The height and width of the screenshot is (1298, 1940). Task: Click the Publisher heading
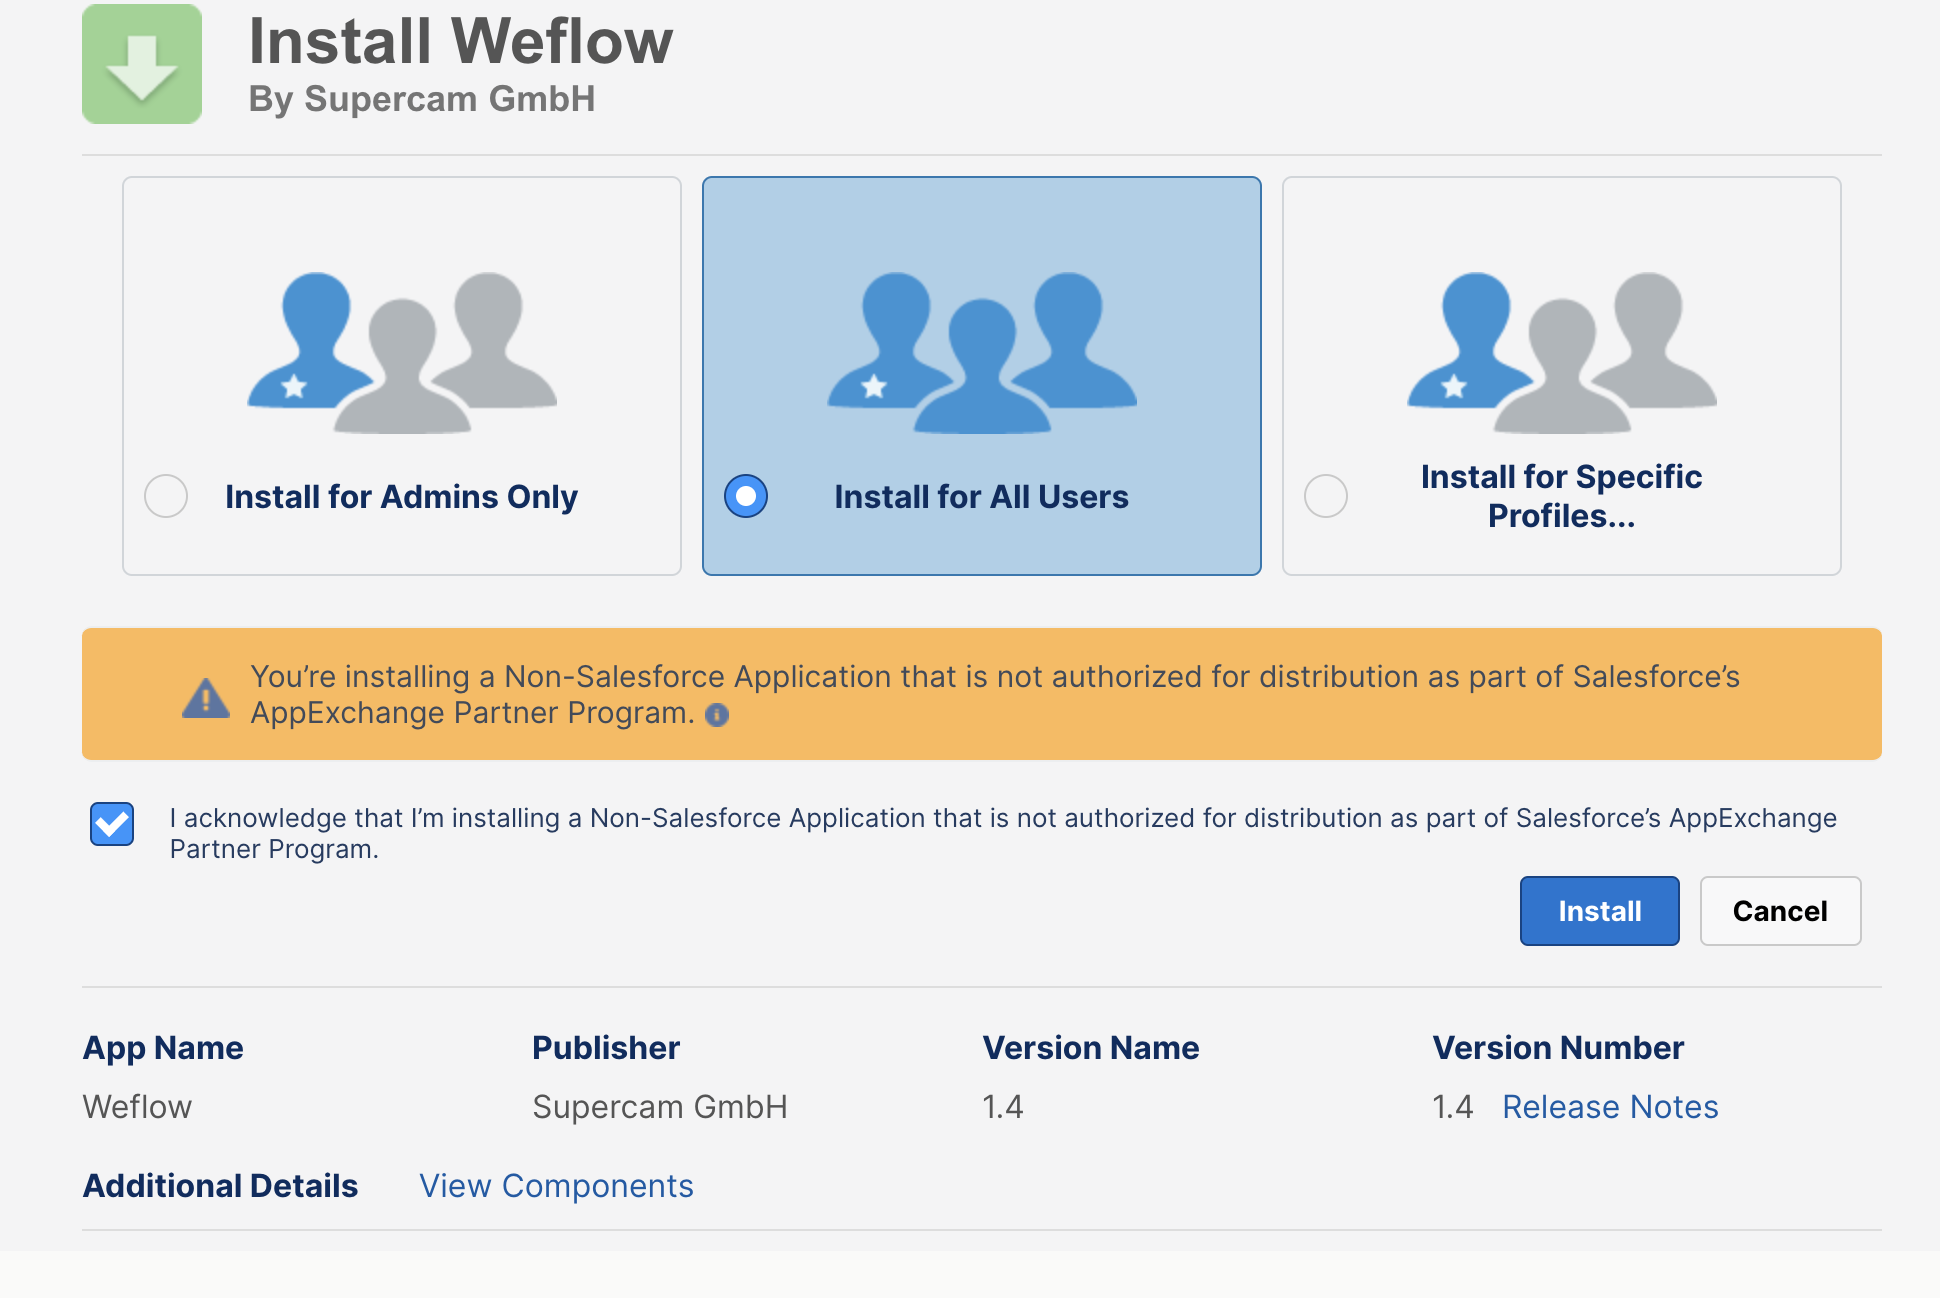pyautogui.click(x=606, y=1048)
